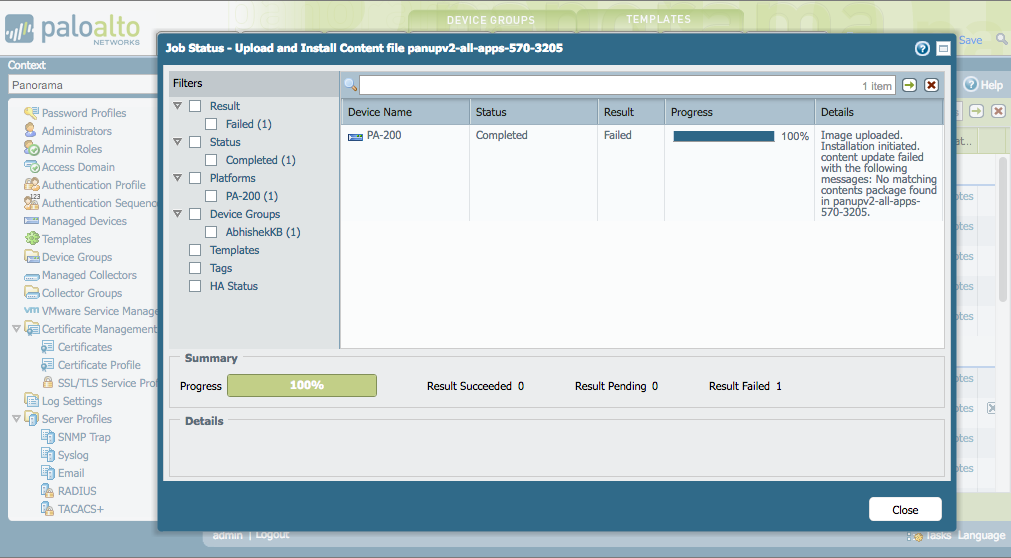Check the Failed (1) filter checkbox
This screenshot has width=1011, height=558.
tap(211, 124)
